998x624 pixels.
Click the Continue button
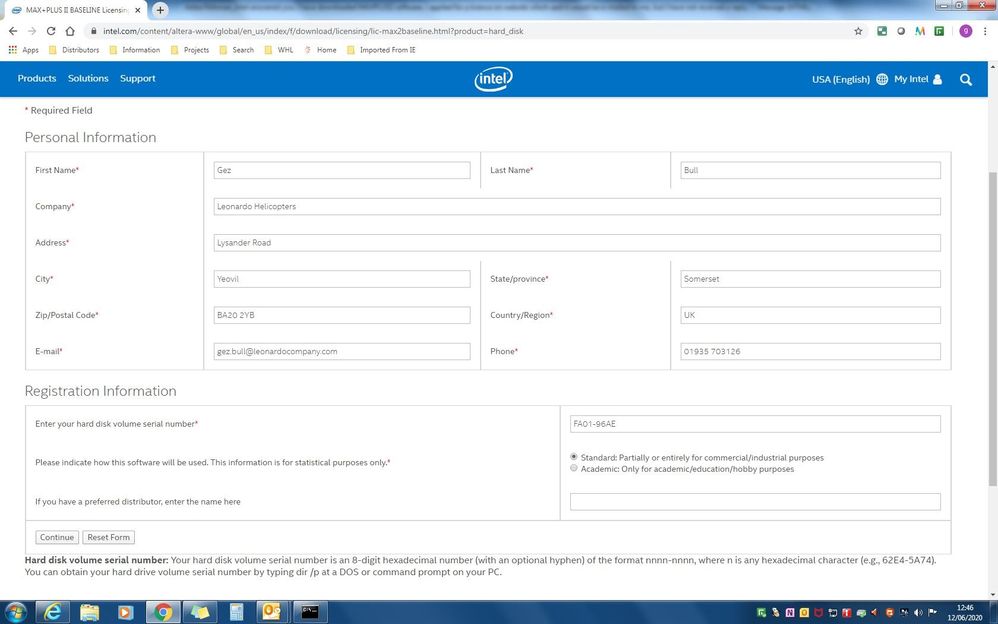click(x=57, y=537)
